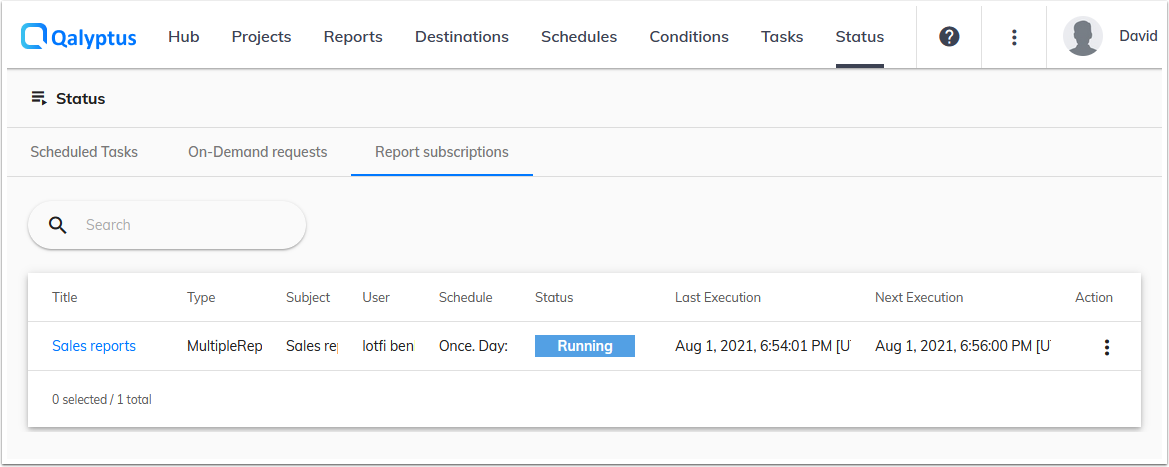Go to the Hub menu

(184, 37)
